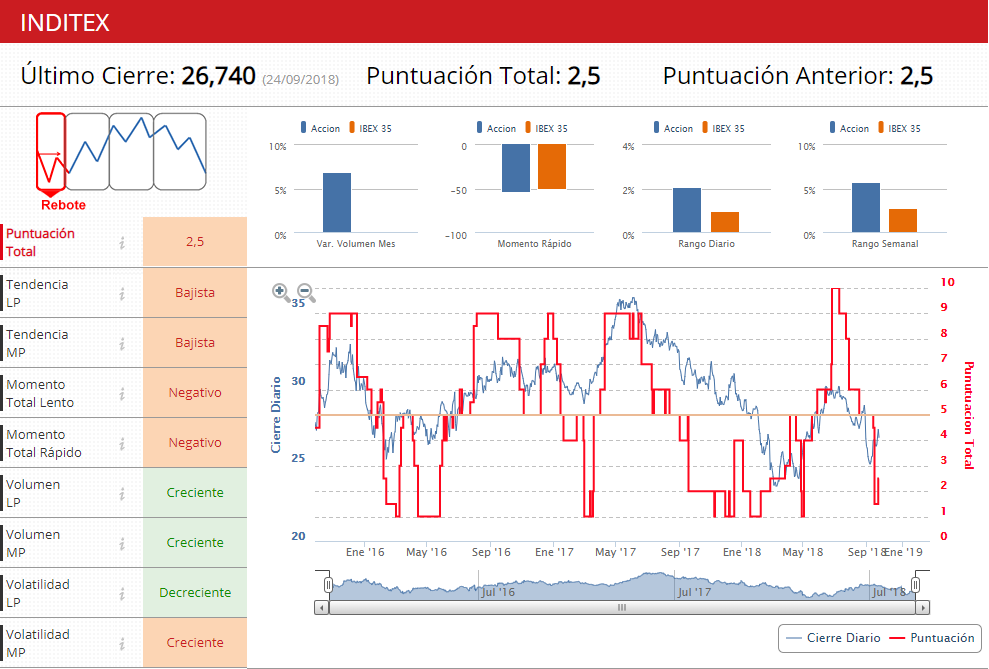Image resolution: width=989 pixels, height=669 pixels.
Task: Select blue Accion bar in Rango Diario
Action: point(687,210)
